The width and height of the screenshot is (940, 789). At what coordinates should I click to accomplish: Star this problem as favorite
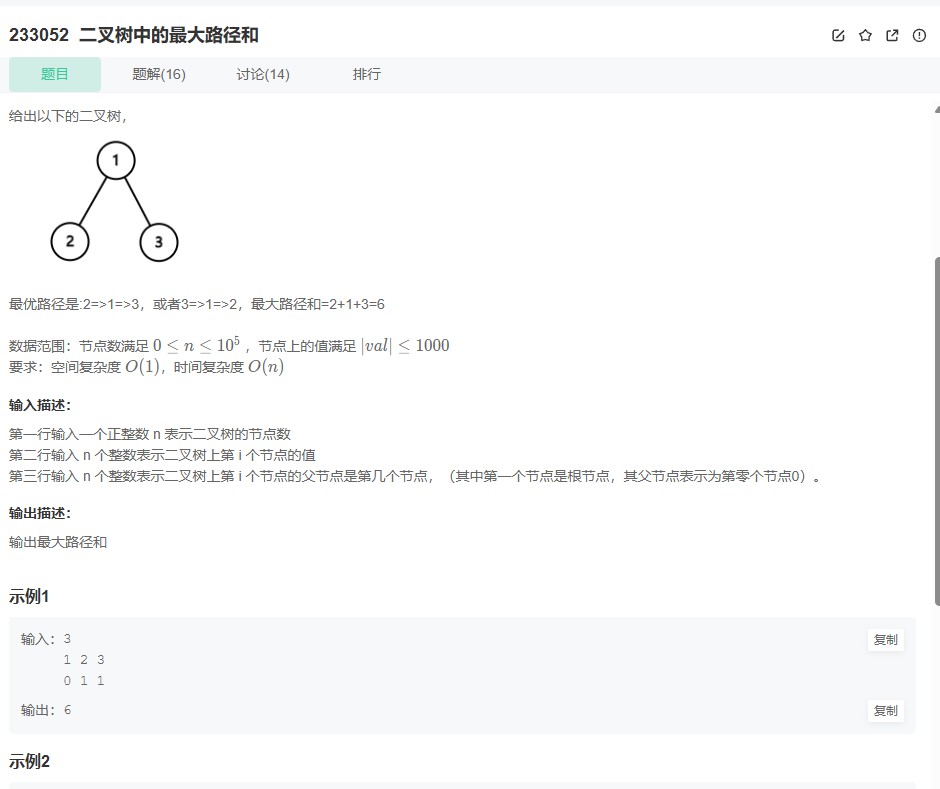click(x=865, y=35)
